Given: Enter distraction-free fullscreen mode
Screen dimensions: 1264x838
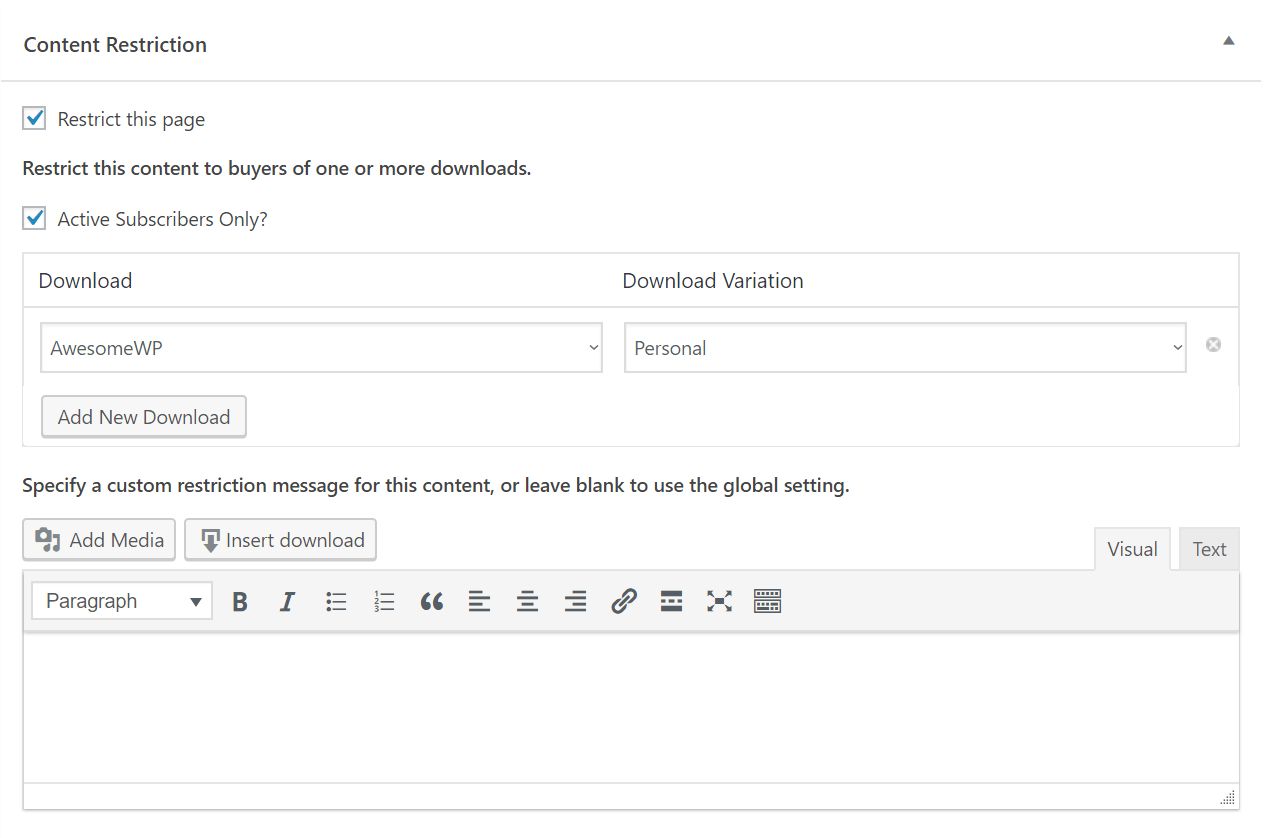Looking at the screenshot, I should pos(719,601).
